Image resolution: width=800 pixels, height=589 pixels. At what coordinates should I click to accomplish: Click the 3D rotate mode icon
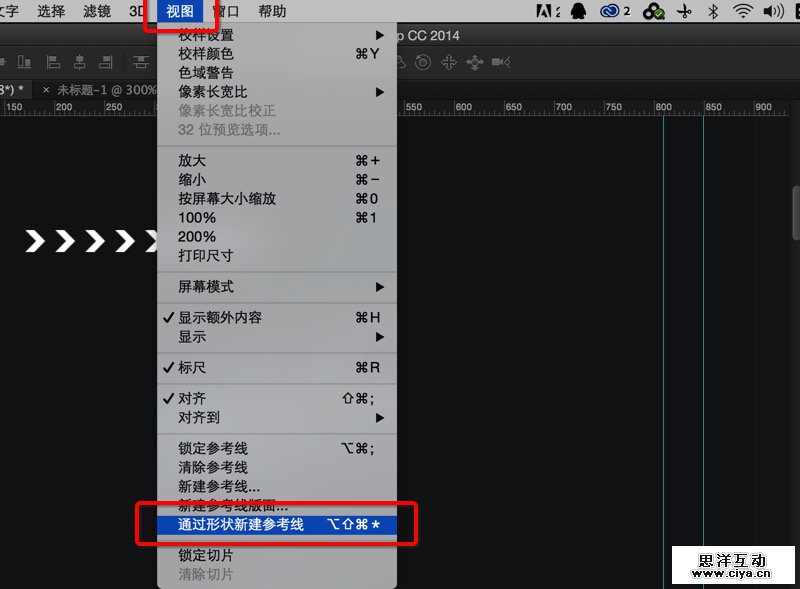click(x=423, y=63)
